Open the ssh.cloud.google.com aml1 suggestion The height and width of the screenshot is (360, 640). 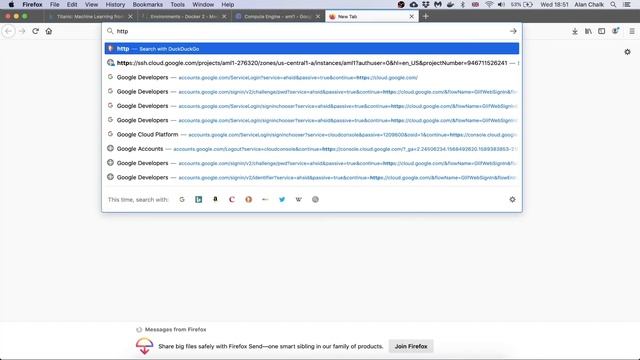coord(312,63)
